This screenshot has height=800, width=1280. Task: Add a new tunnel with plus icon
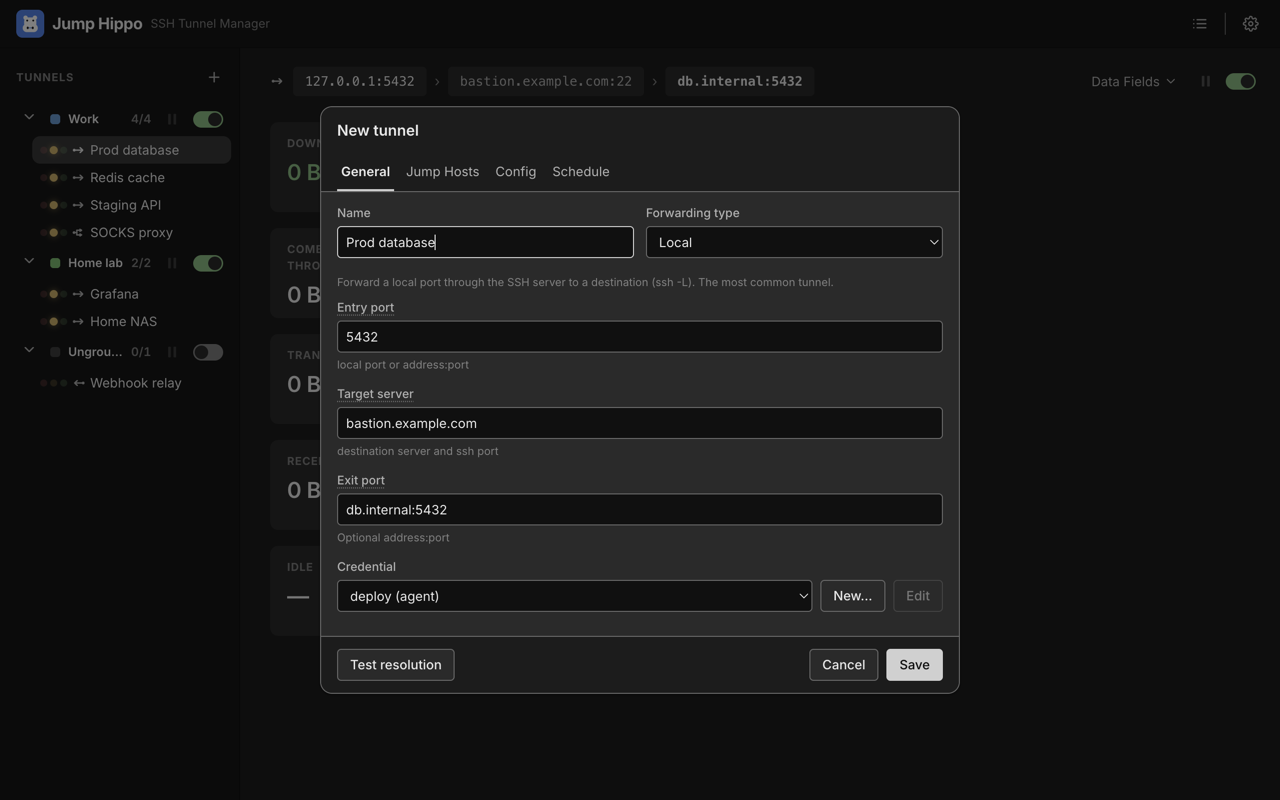214,77
